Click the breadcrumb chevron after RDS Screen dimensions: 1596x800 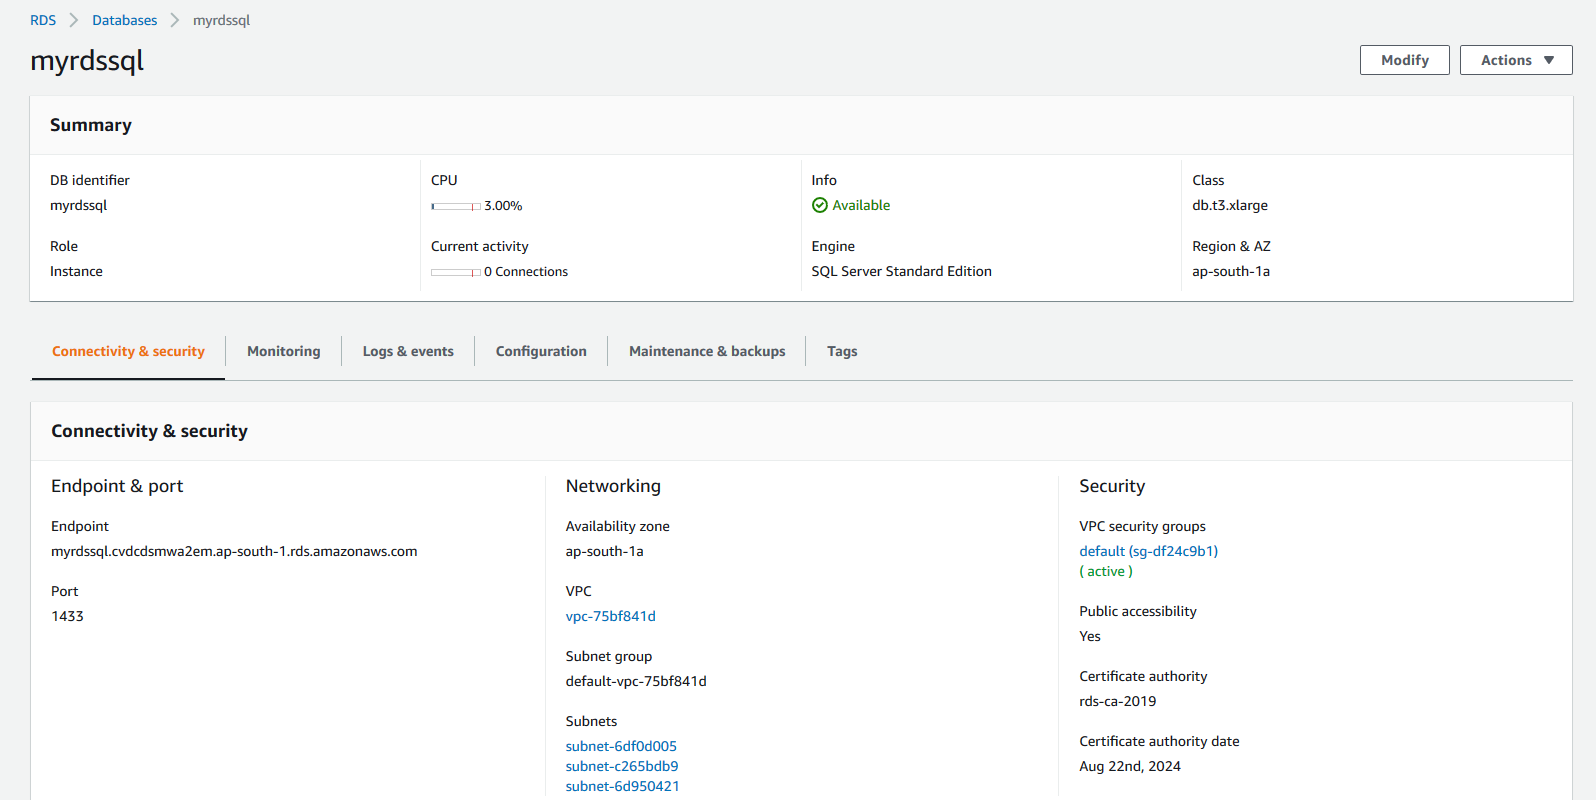coord(74,20)
